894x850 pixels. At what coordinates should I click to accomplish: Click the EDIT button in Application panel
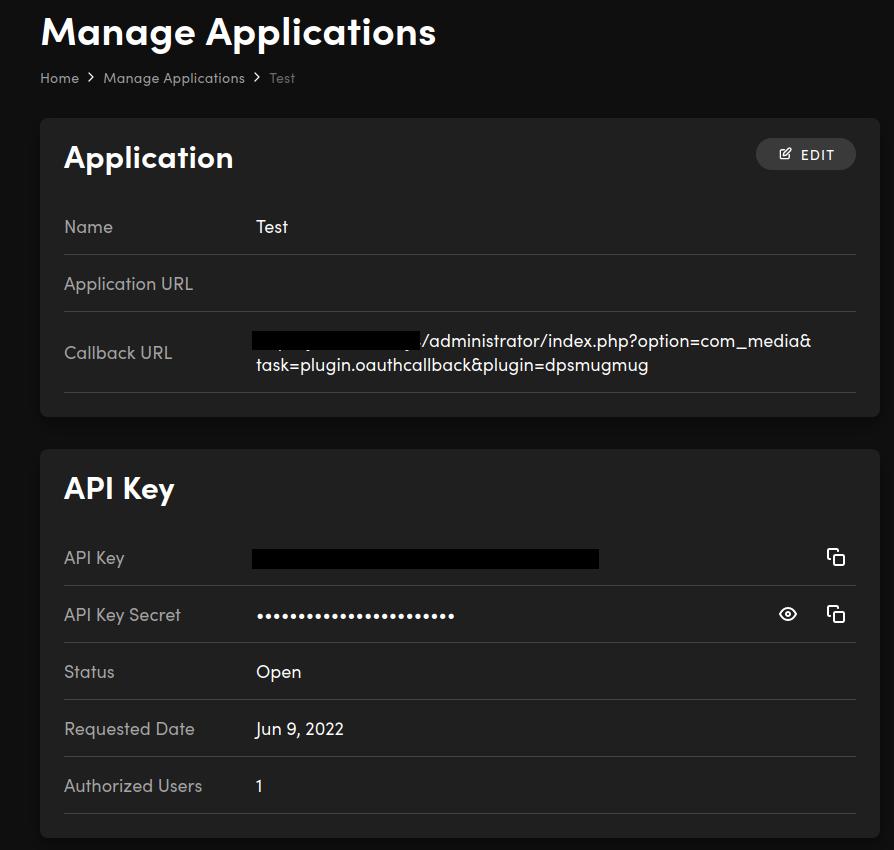coord(805,154)
